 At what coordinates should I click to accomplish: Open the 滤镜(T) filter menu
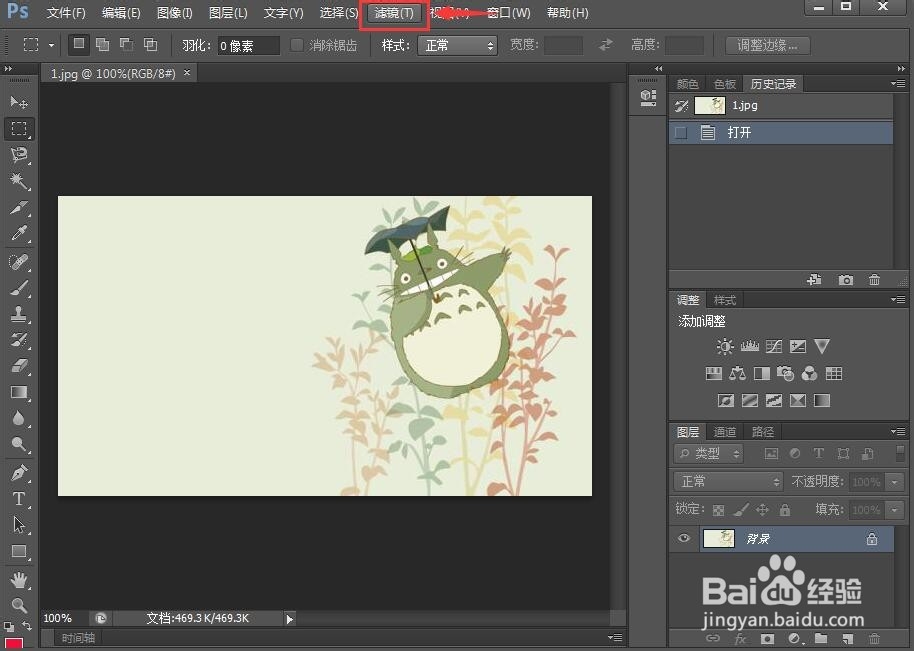(x=394, y=13)
